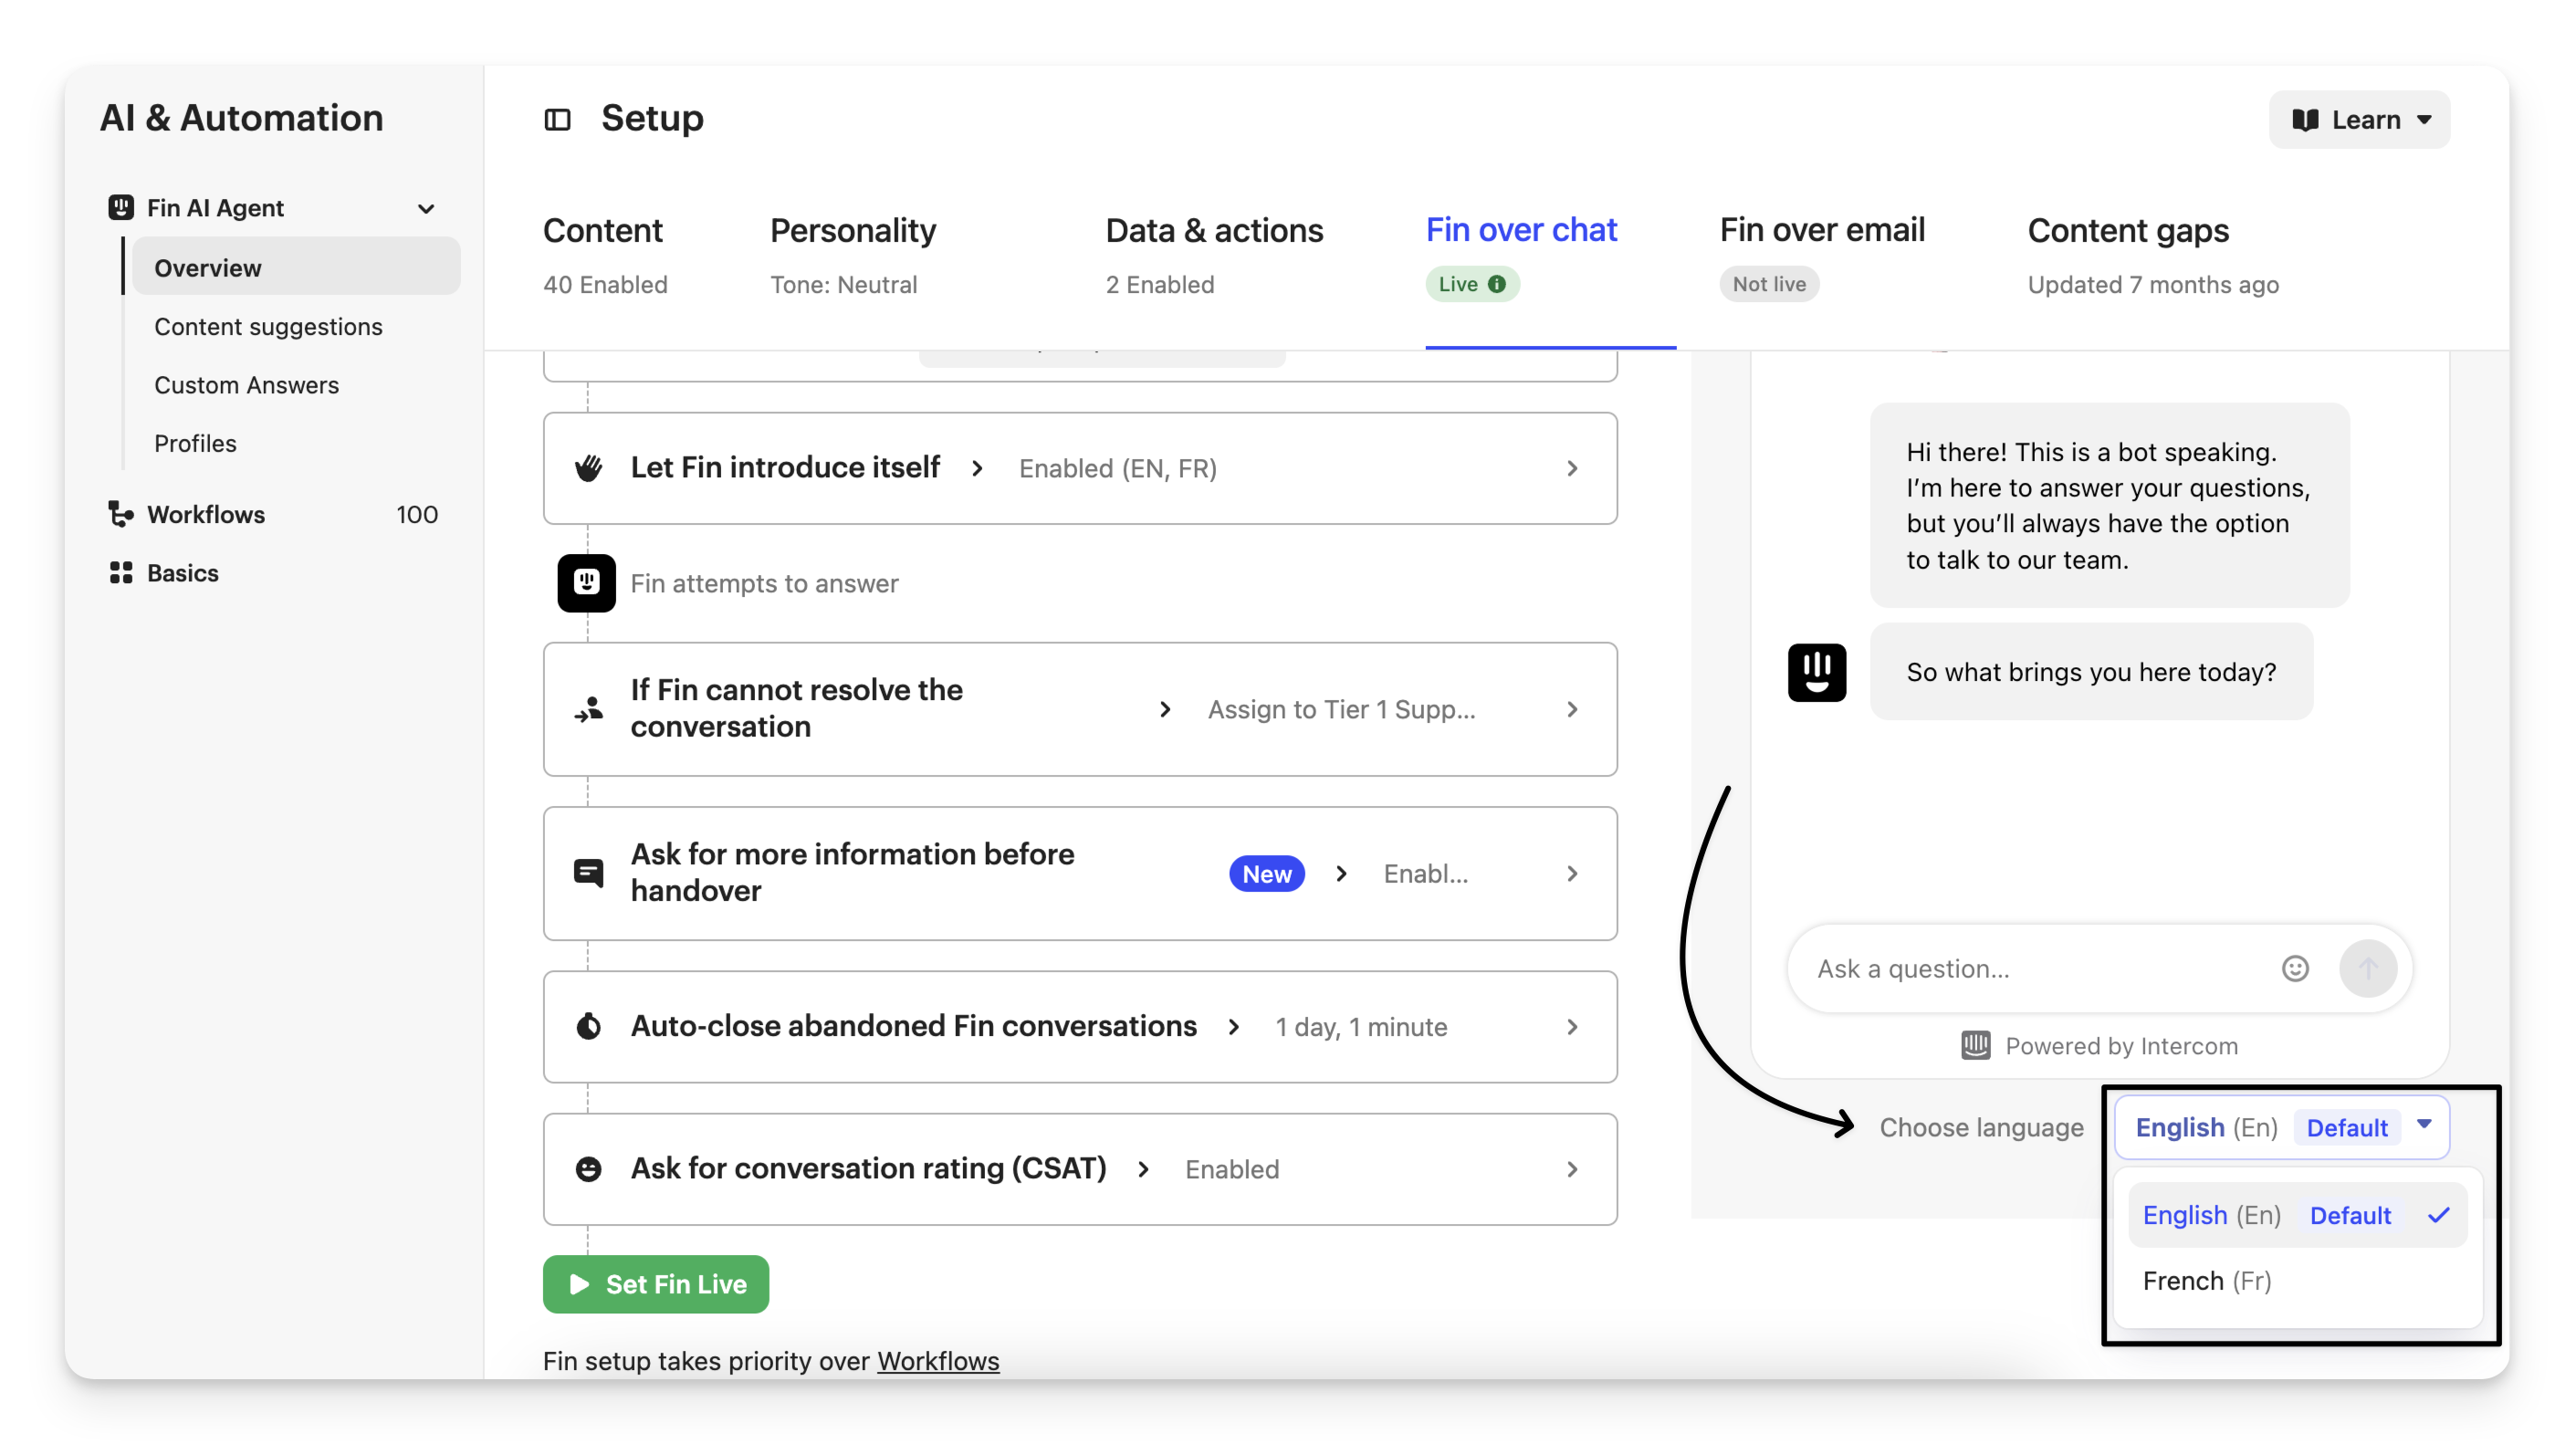The width and height of the screenshot is (2576, 1444).
Task: Toggle the sidebar collapse icon beside Setup
Action: click(x=557, y=120)
